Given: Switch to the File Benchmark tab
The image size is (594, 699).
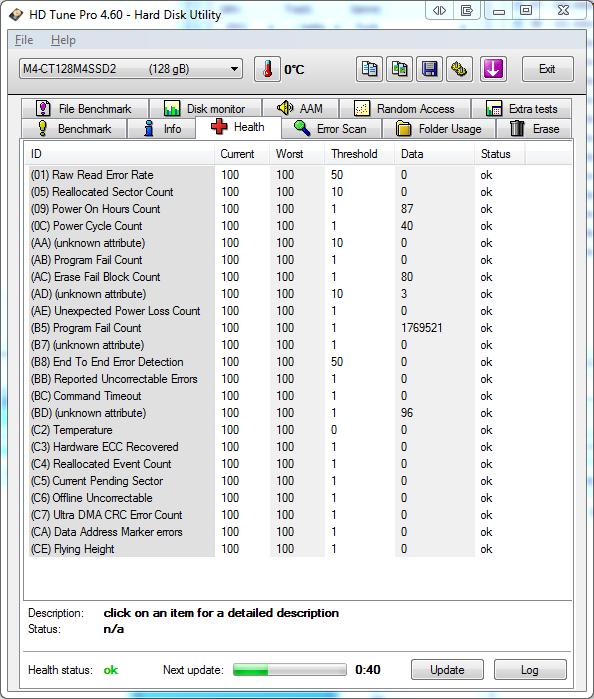Looking at the screenshot, I should pos(84,108).
